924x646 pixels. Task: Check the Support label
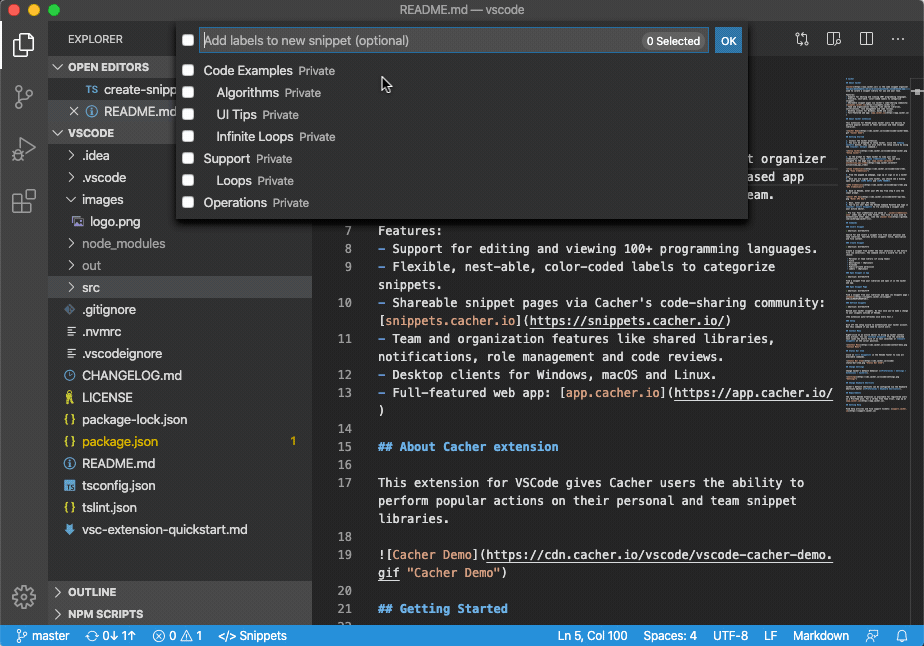pos(188,159)
